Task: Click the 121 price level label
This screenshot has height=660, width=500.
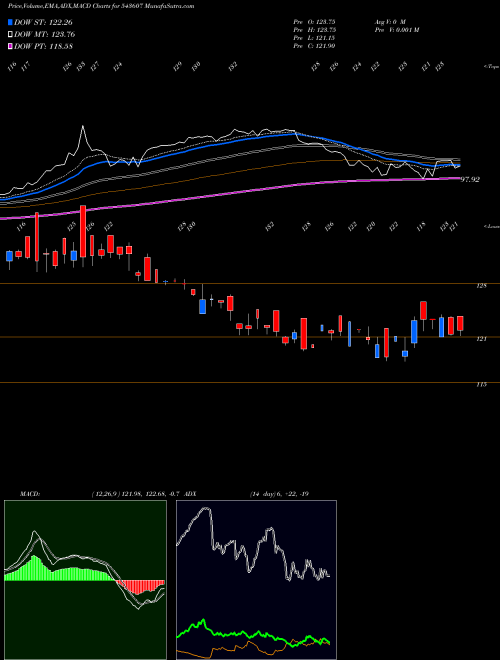Action: pyautogui.click(x=481, y=339)
